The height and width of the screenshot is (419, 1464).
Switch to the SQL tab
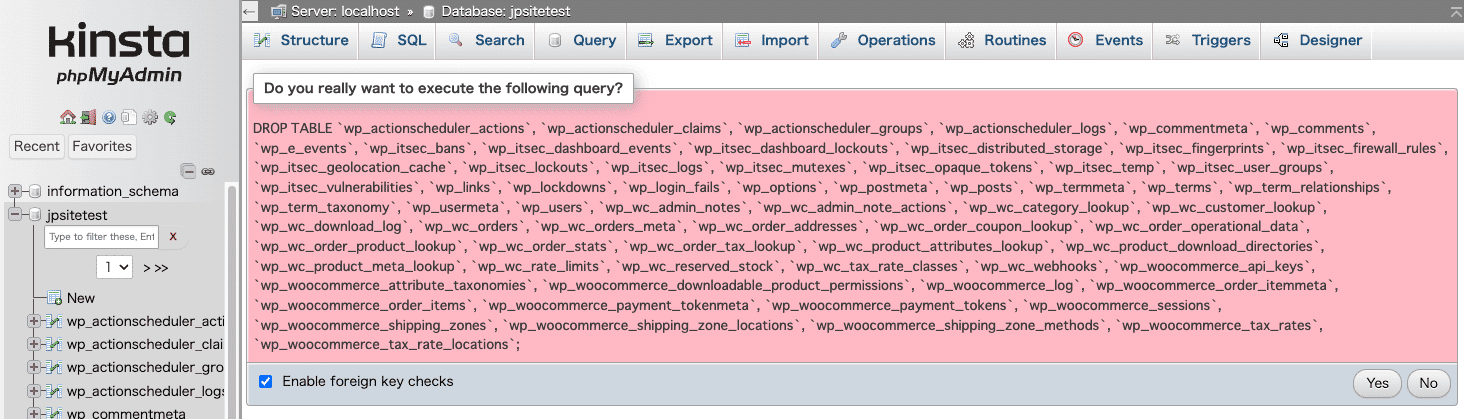coord(399,40)
